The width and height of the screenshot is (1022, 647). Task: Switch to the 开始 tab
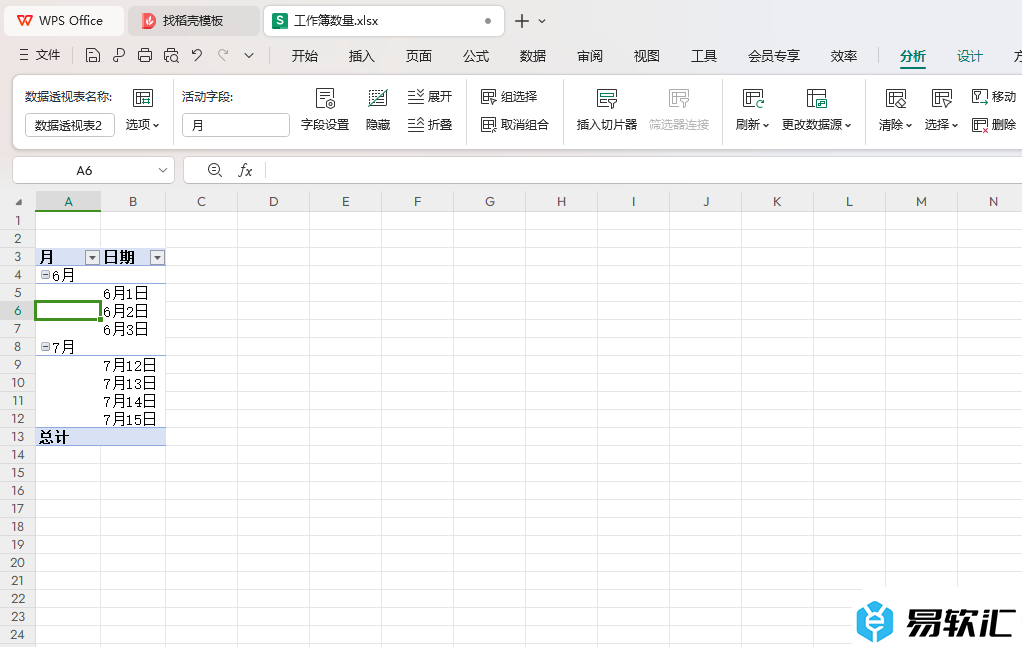tap(304, 56)
